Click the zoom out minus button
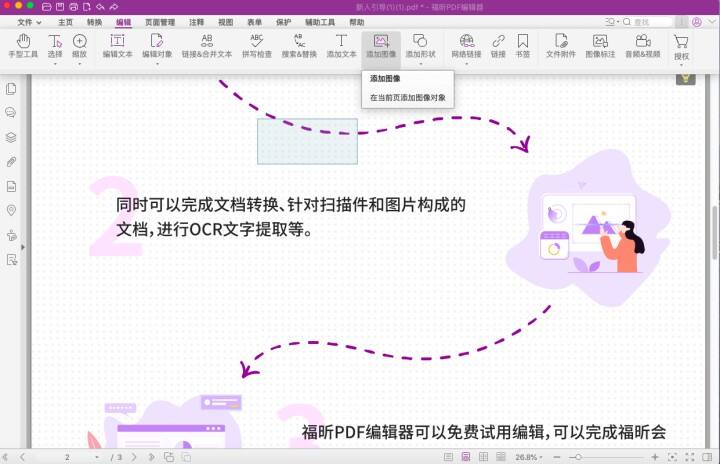This screenshot has width=720, height=464. 557,457
